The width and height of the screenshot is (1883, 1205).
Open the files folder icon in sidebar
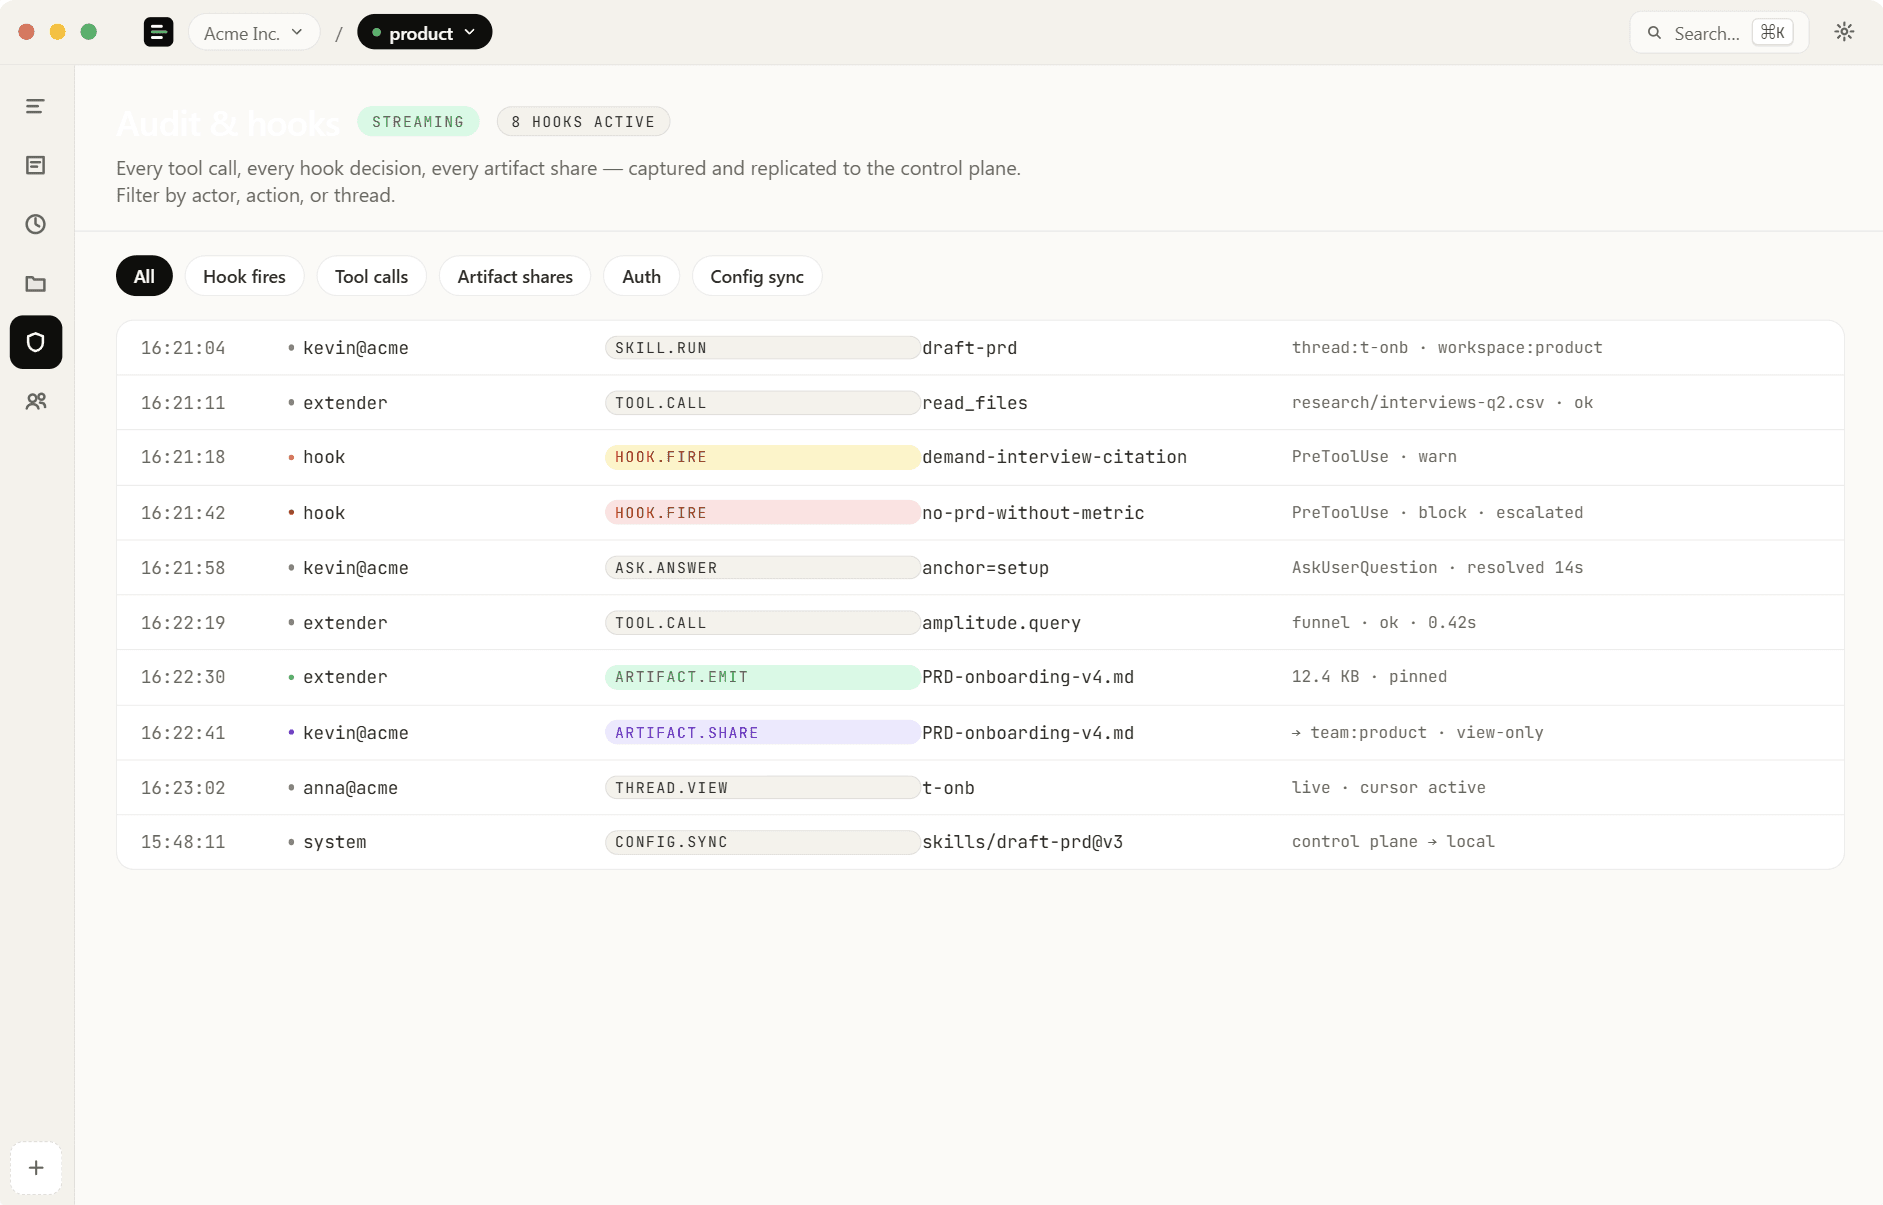(x=36, y=283)
